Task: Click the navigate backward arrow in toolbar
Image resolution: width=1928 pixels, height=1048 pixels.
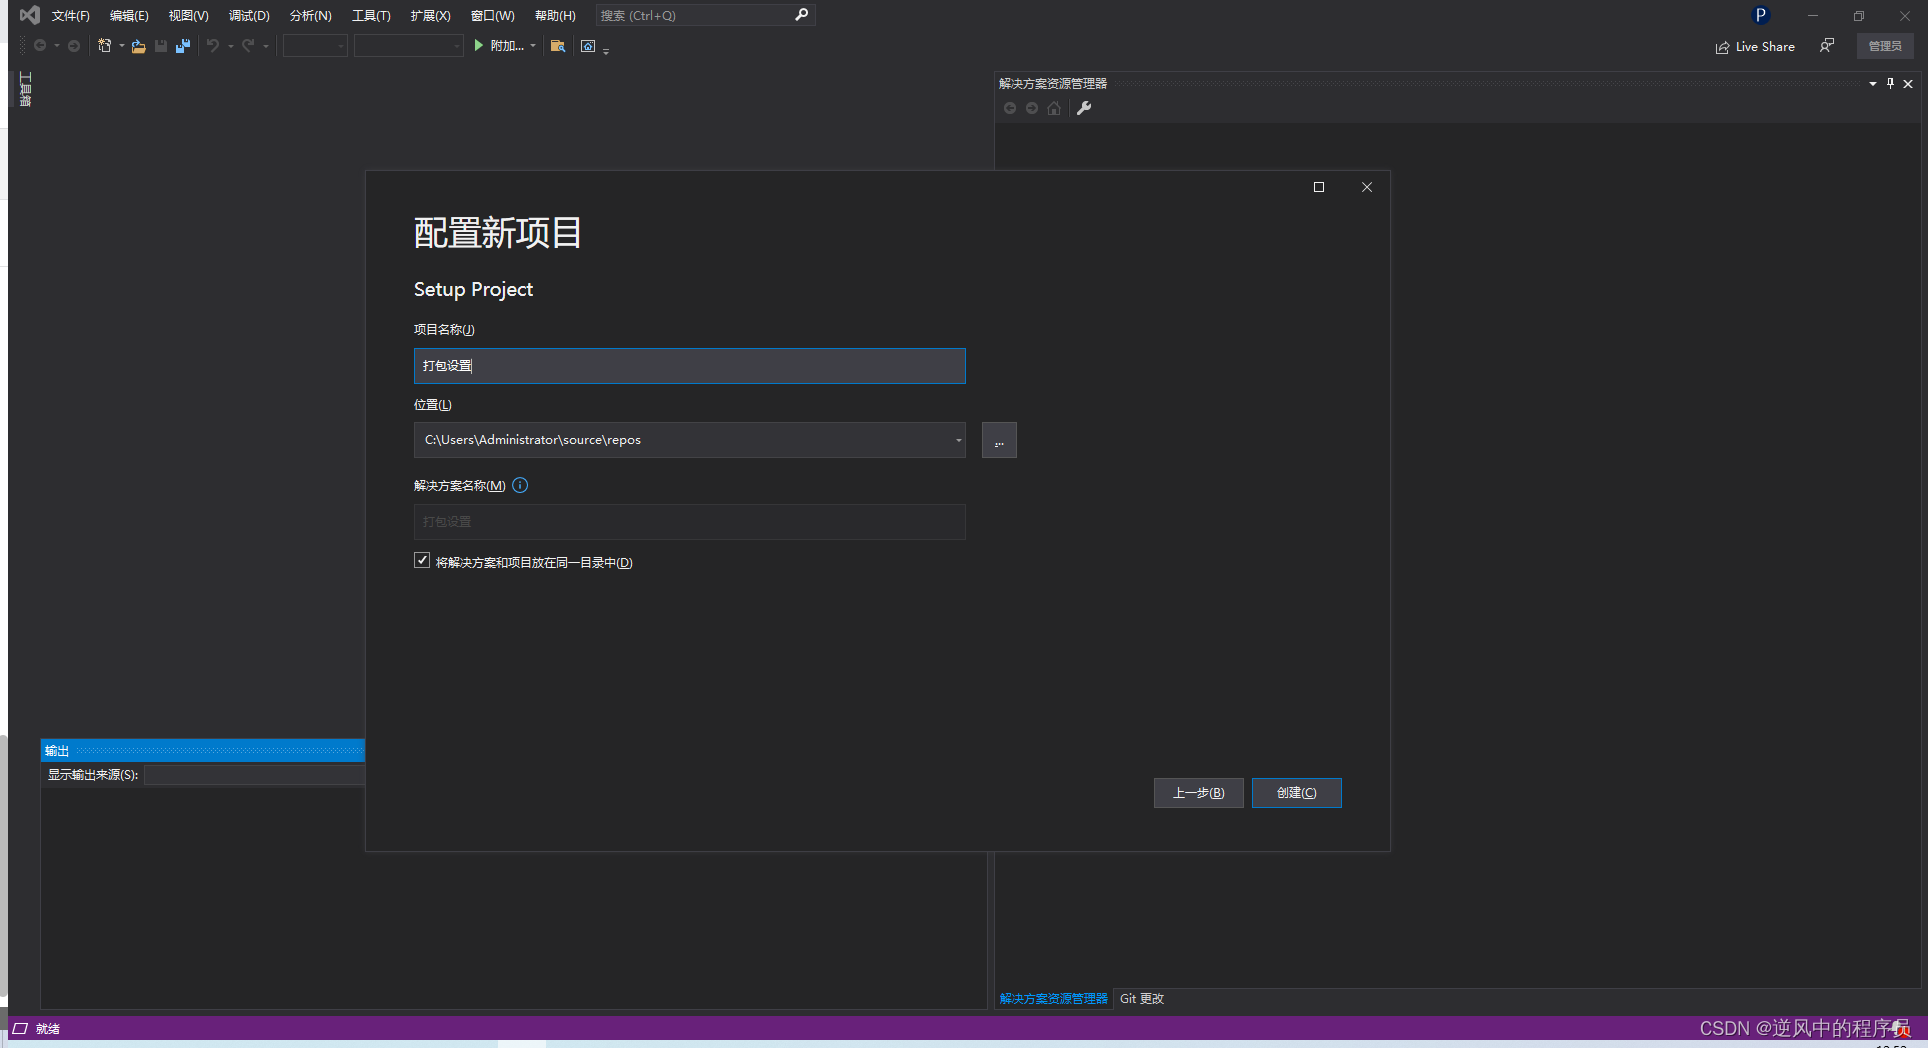Action: [40, 46]
